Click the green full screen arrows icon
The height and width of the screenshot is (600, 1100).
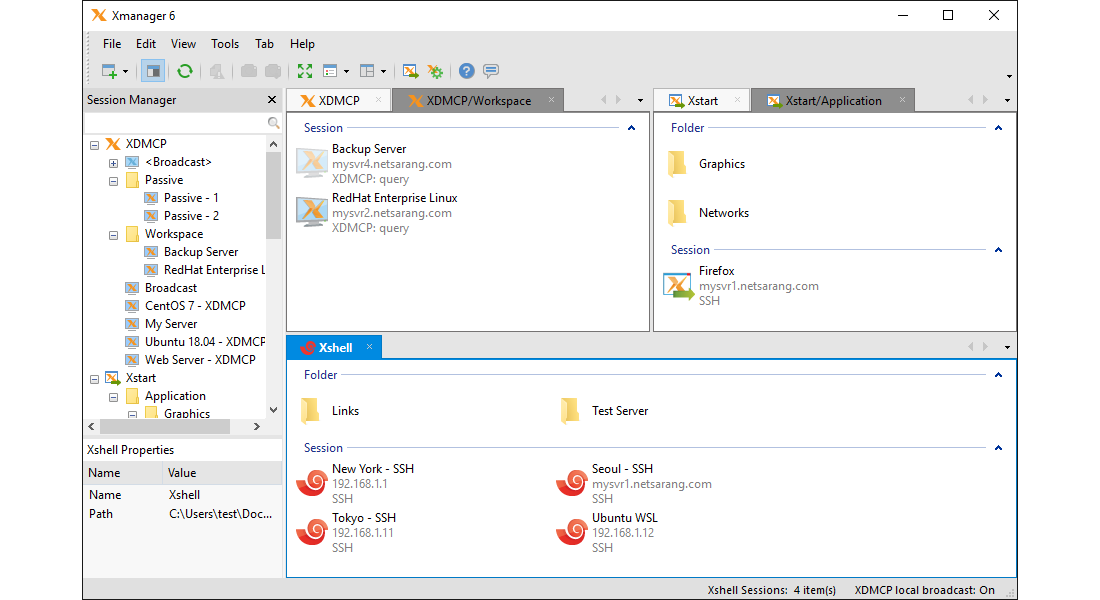click(305, 71)
